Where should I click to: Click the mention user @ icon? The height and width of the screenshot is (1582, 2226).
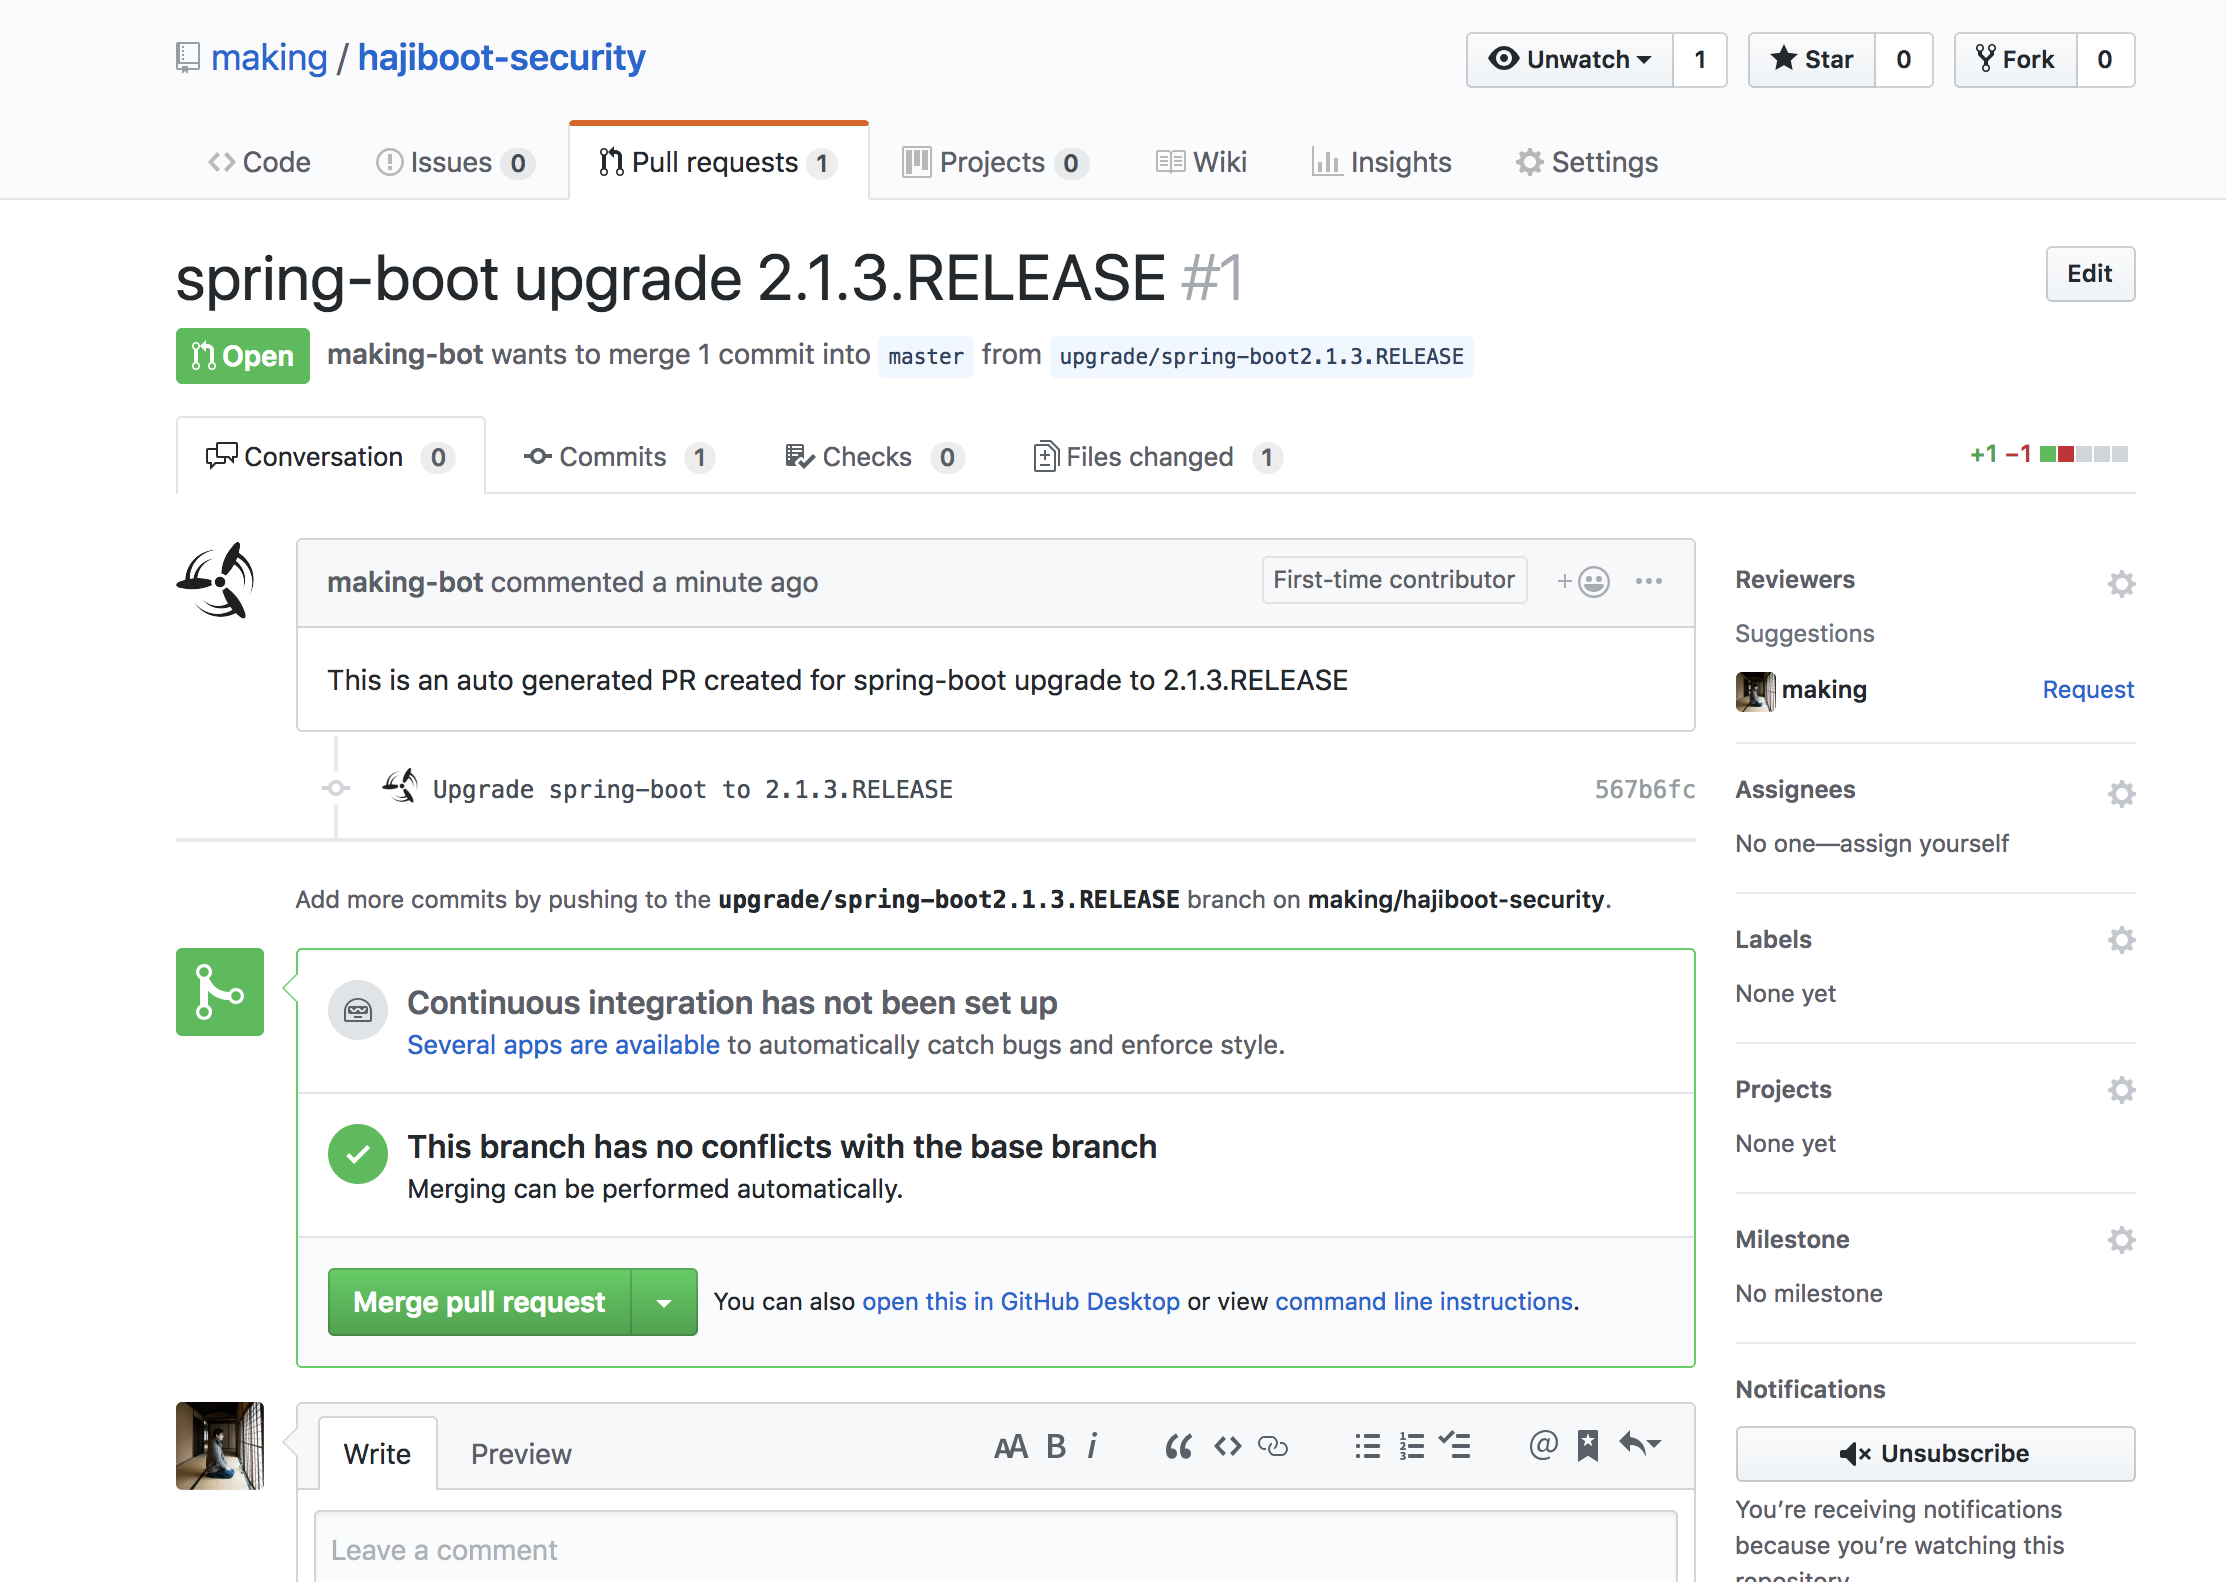click(x=1543, y=1445)
